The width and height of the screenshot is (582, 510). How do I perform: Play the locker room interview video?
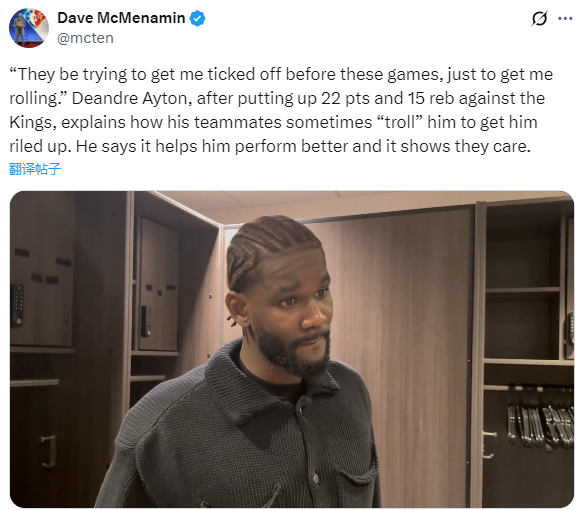(x=292, y=349)
